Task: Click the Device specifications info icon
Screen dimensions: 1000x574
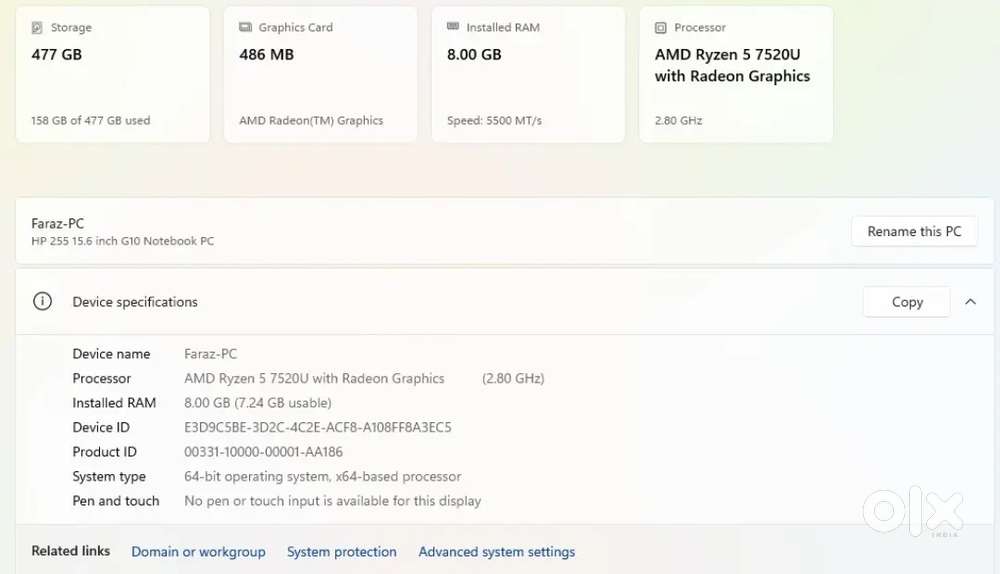Action: point(42,301)
